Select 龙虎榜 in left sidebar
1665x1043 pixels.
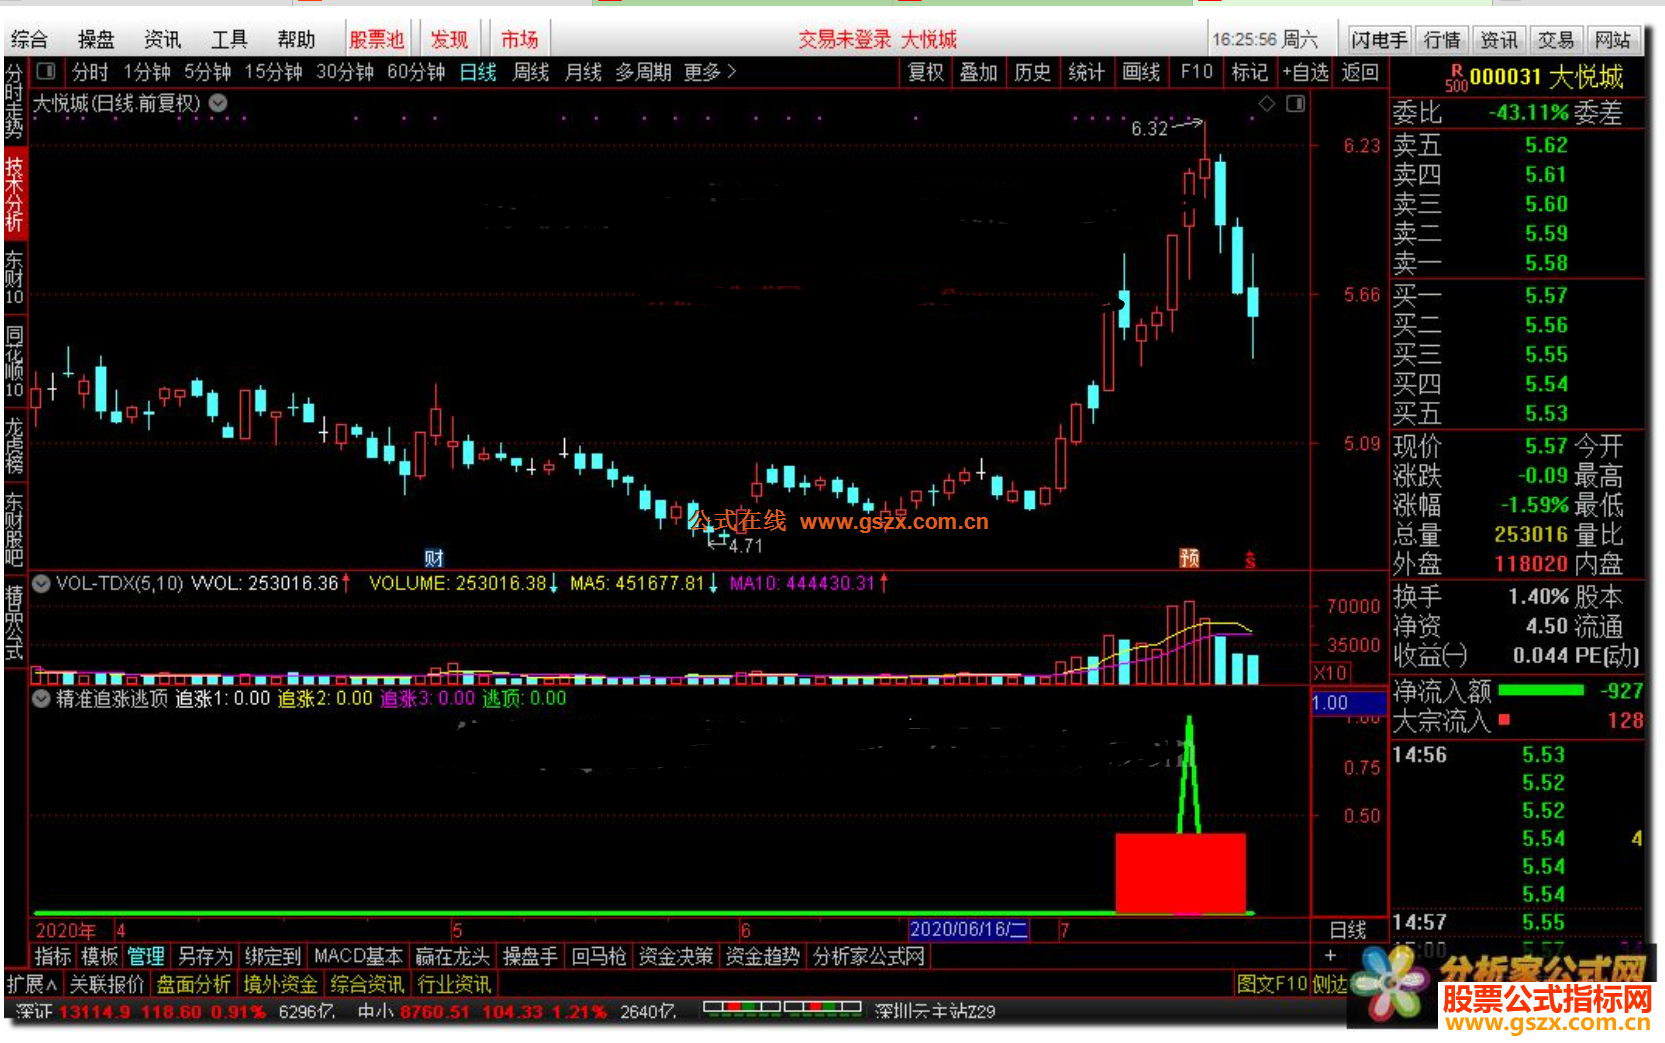[x=14, y=445]
